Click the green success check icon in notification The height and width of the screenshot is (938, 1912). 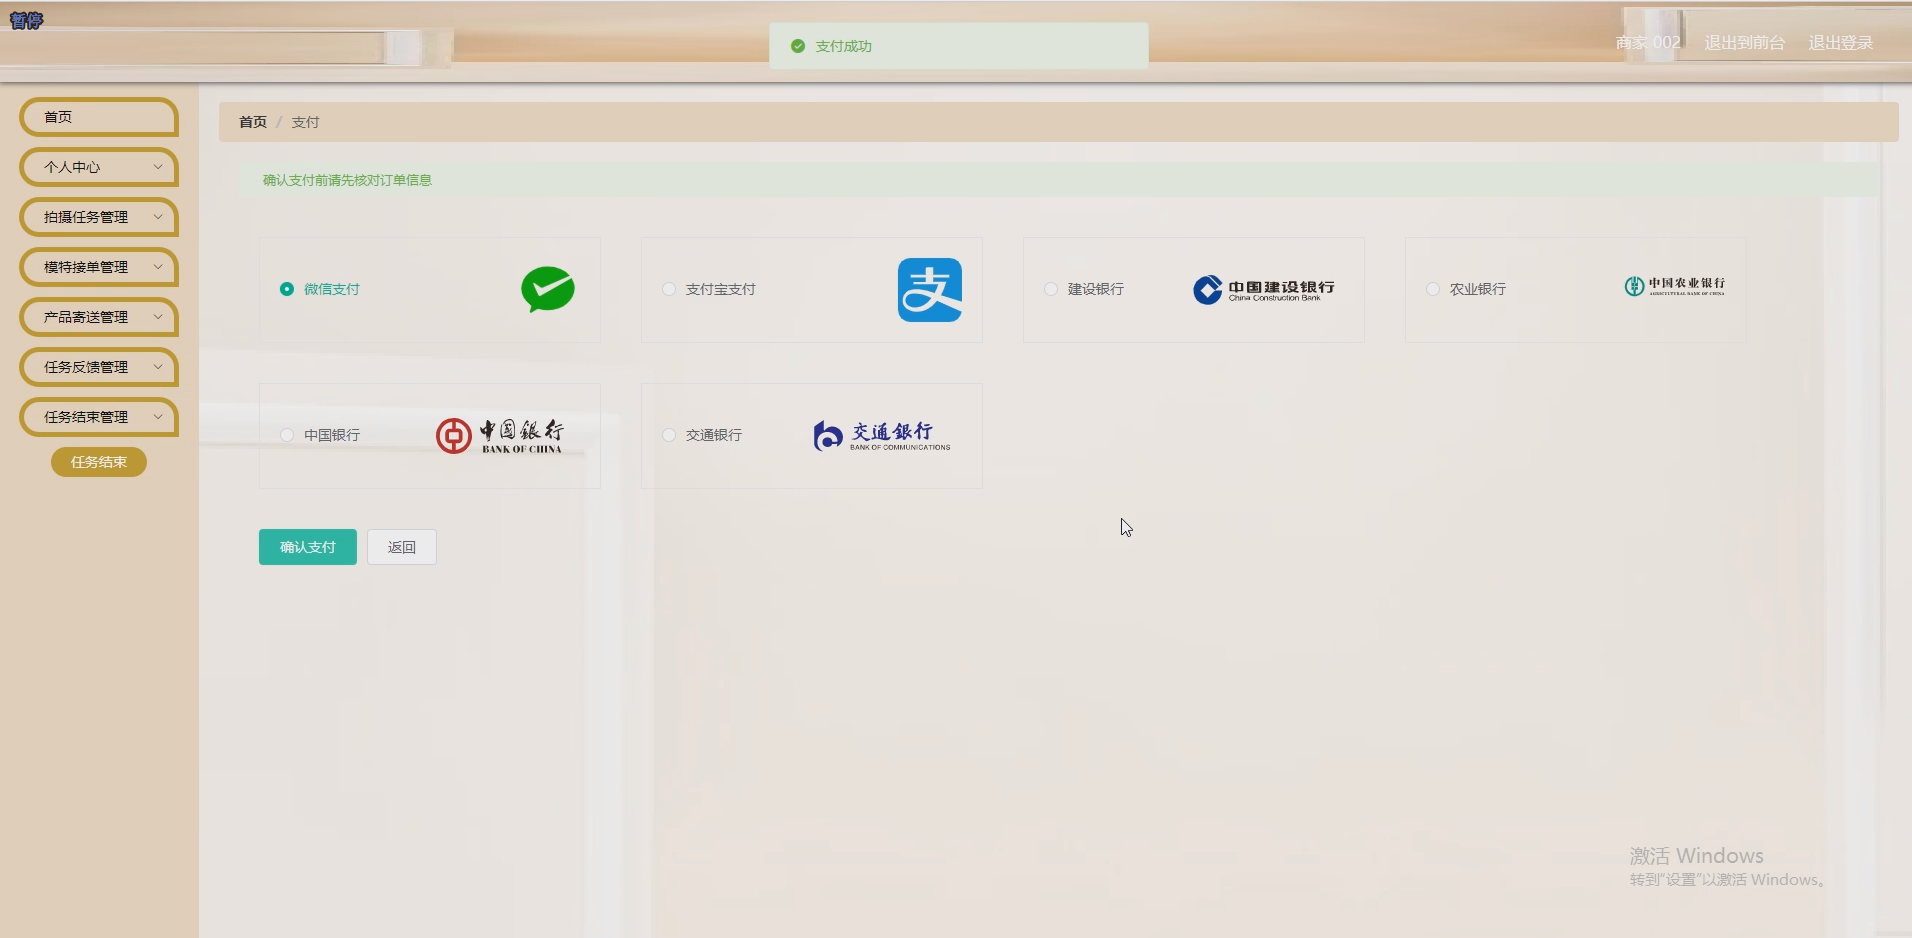coord(798,46)
